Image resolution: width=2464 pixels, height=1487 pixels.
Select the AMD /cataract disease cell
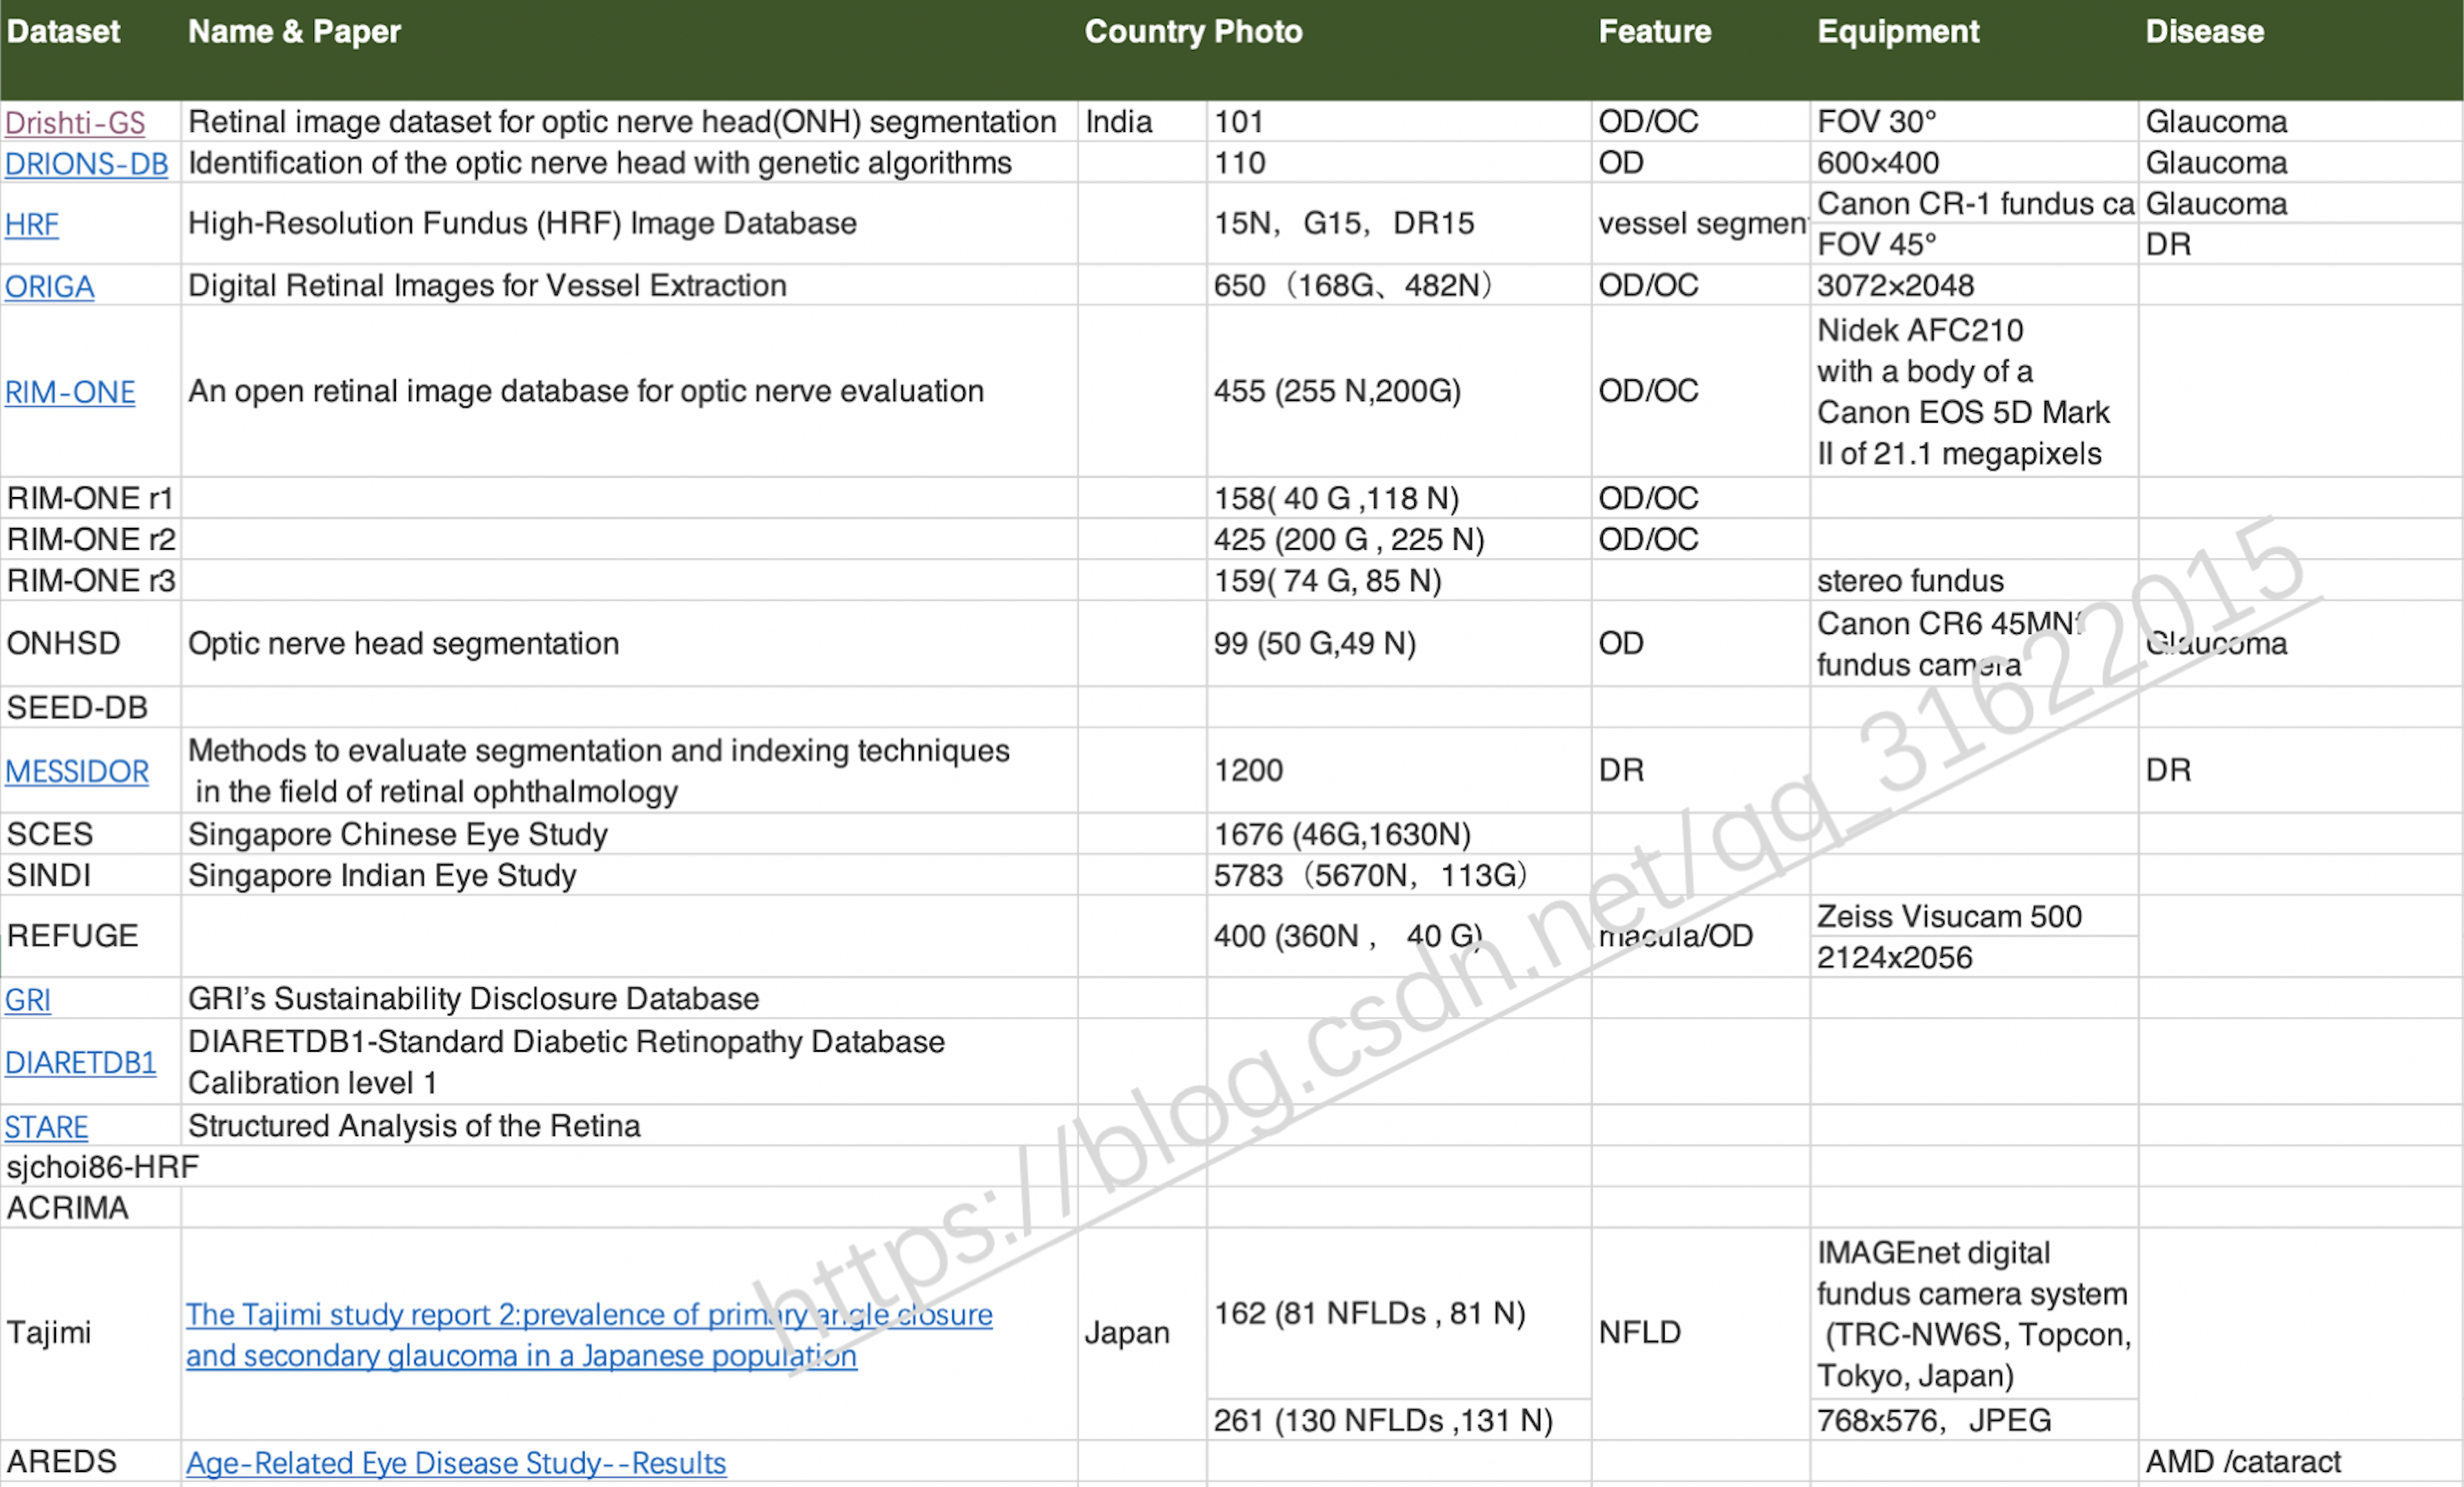(x=2300, y=1461)
